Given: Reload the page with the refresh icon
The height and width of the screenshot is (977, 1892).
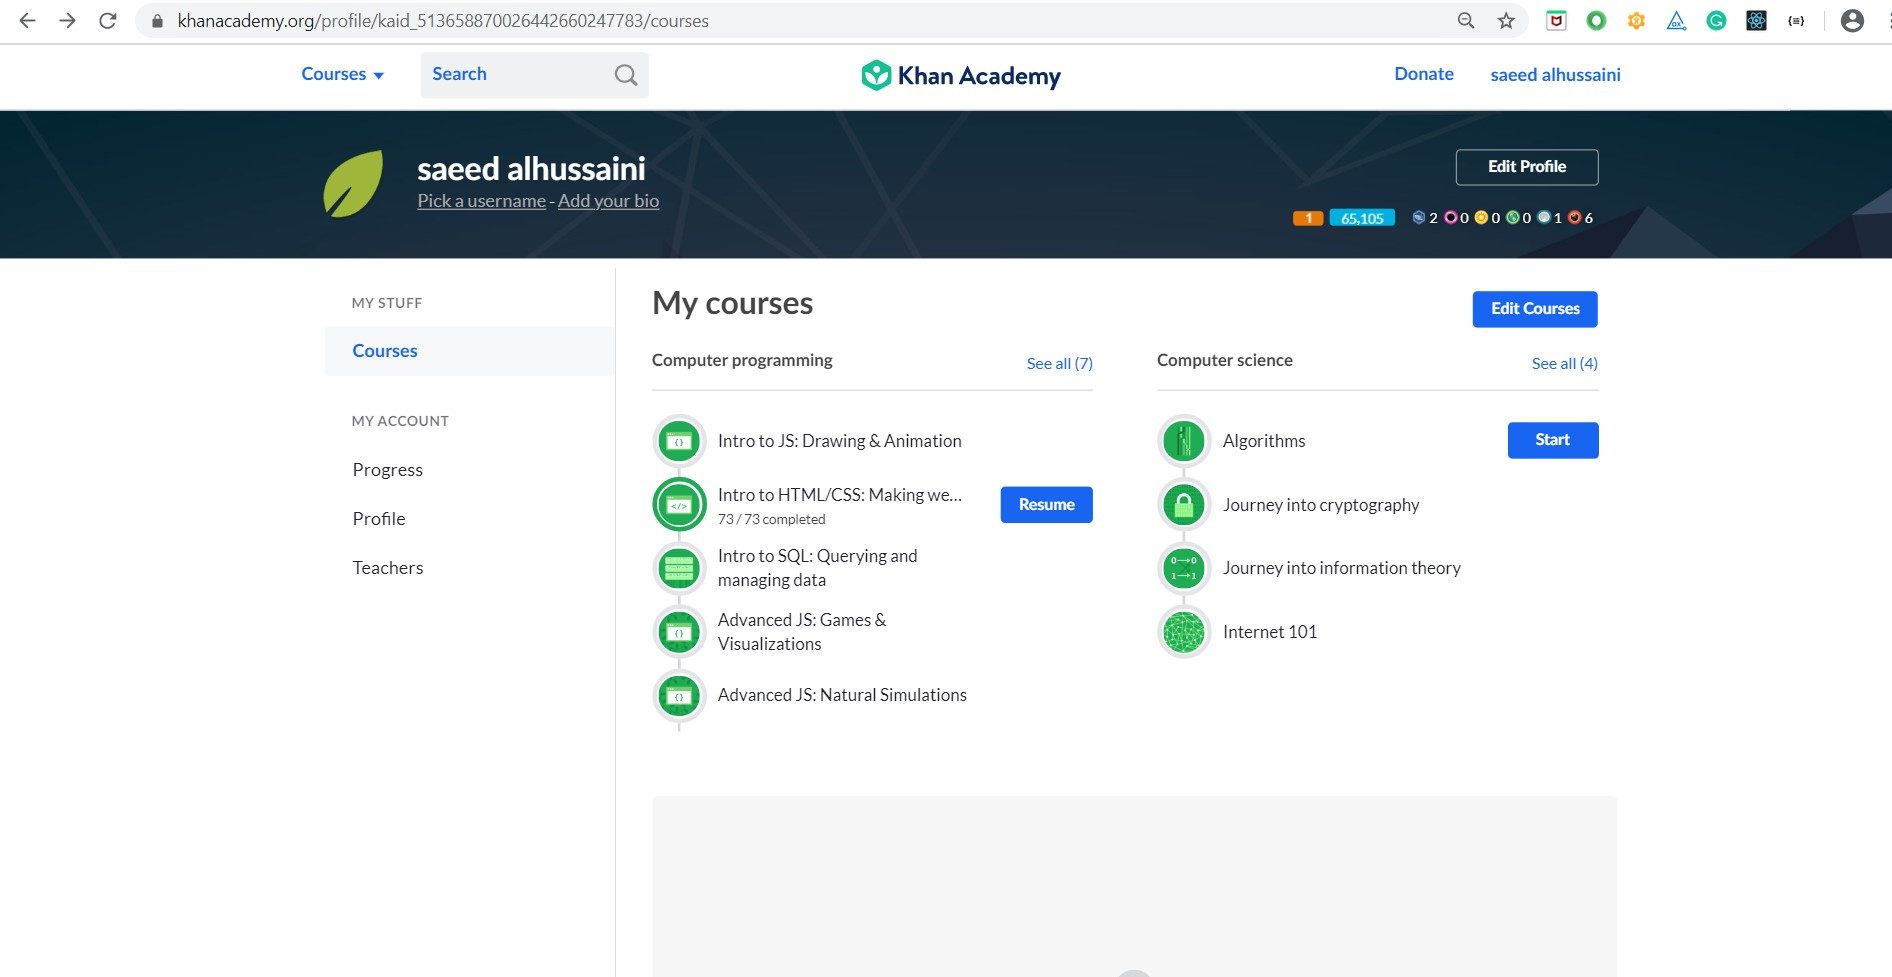Looking at the screenshot, I should tap(108, 20).
